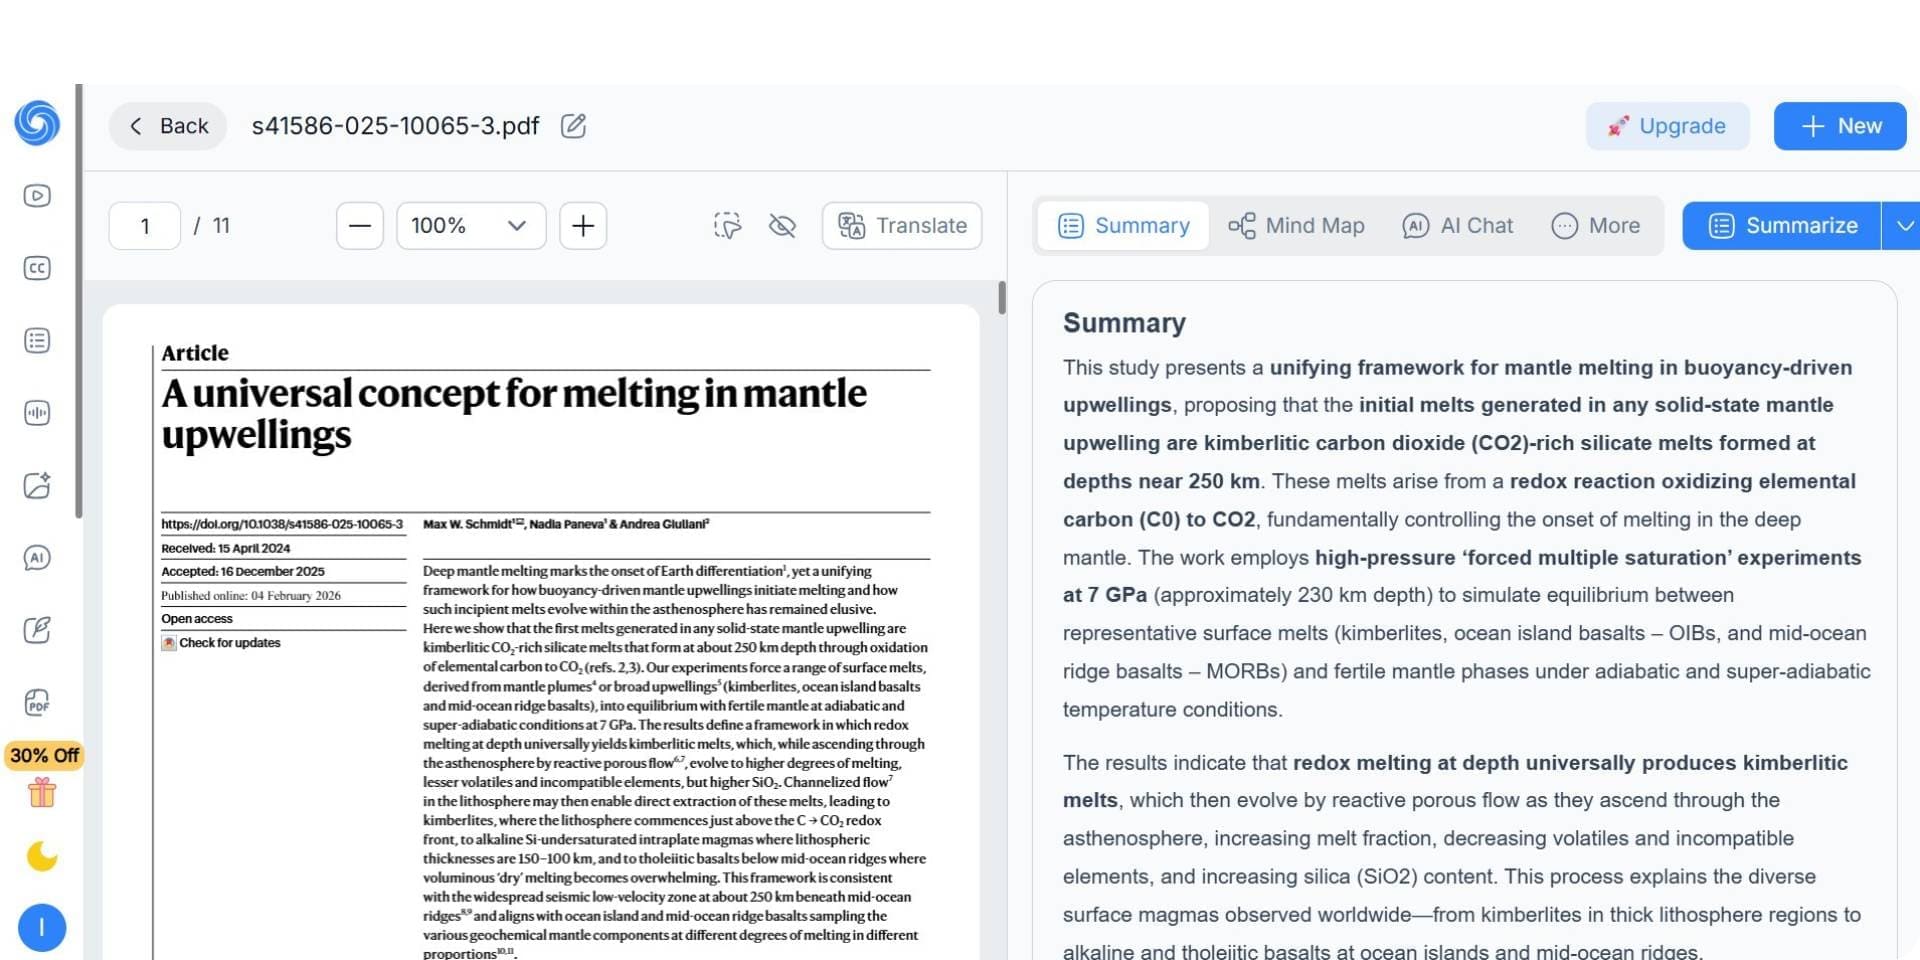Go back with the Back button
The image size is (1920, 960).
point(168,126)
